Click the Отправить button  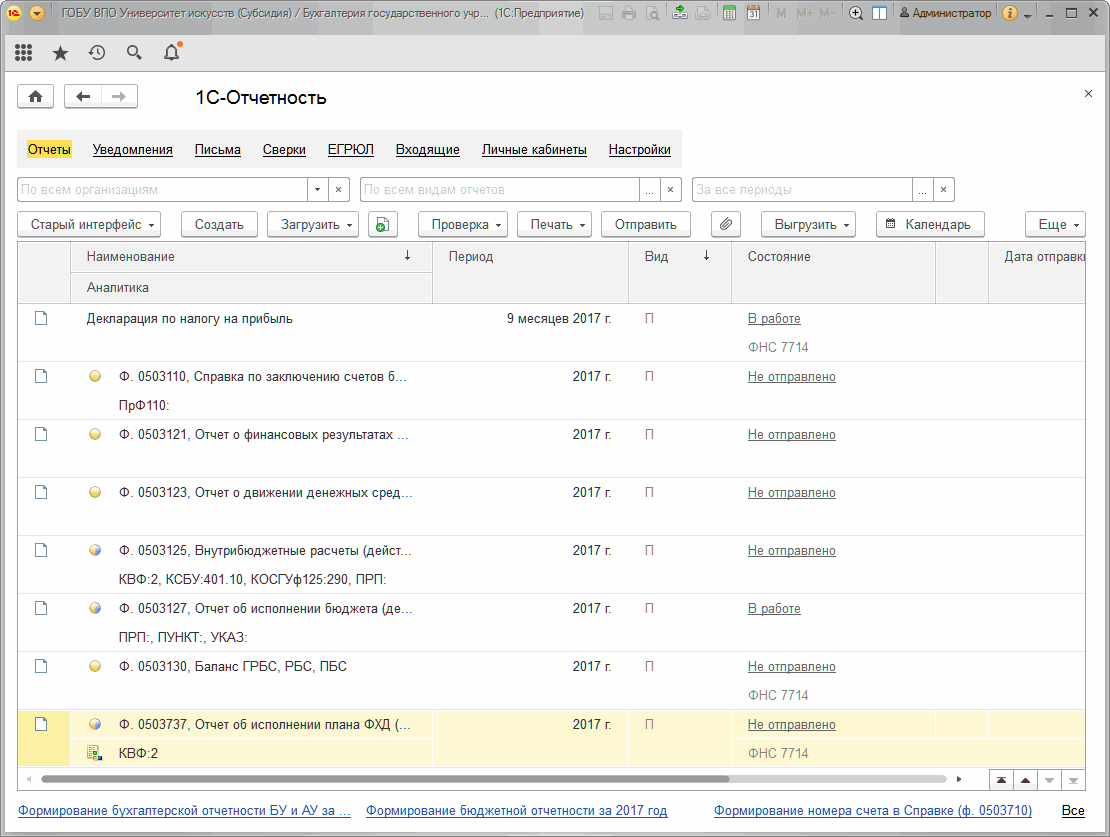tap(646, 224)
